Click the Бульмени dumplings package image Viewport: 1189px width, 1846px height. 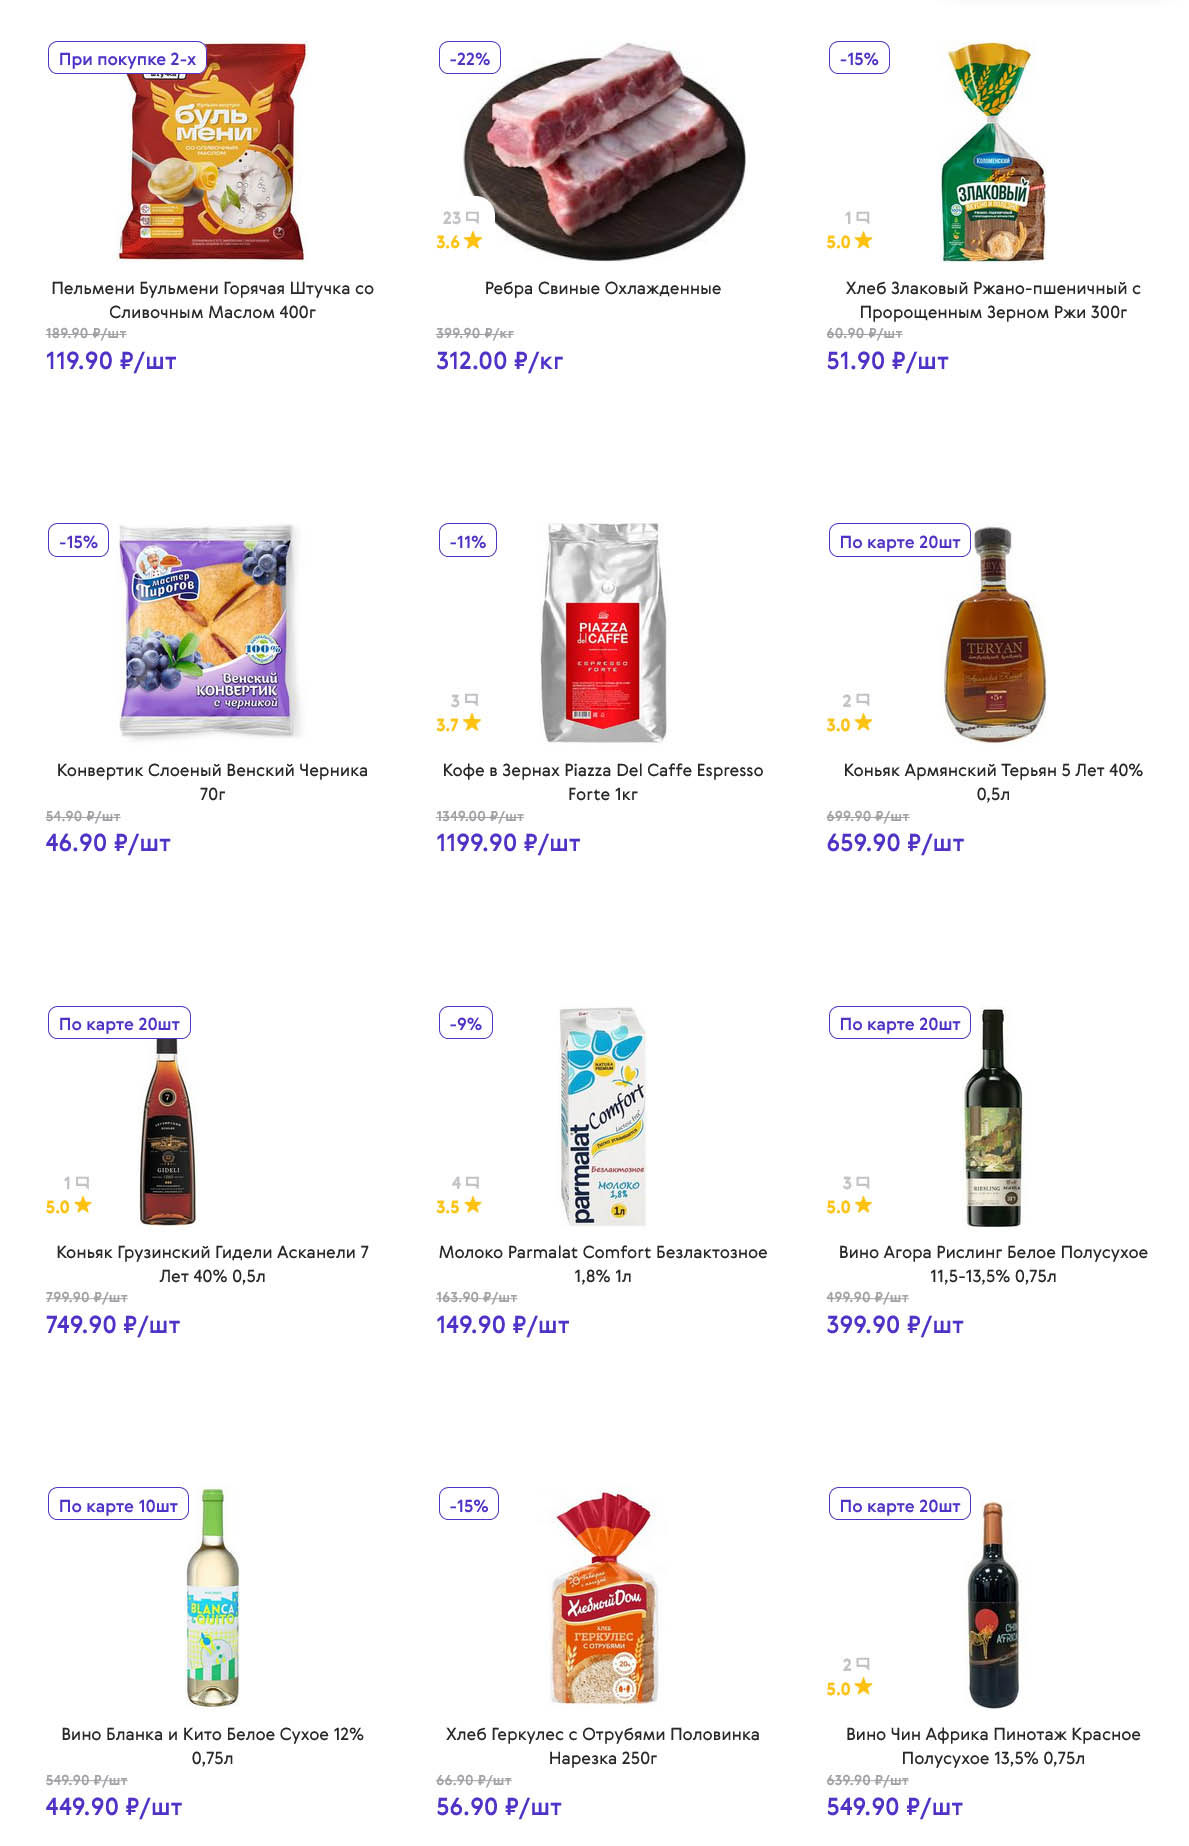pyautogui.click(x=212, y=152)
